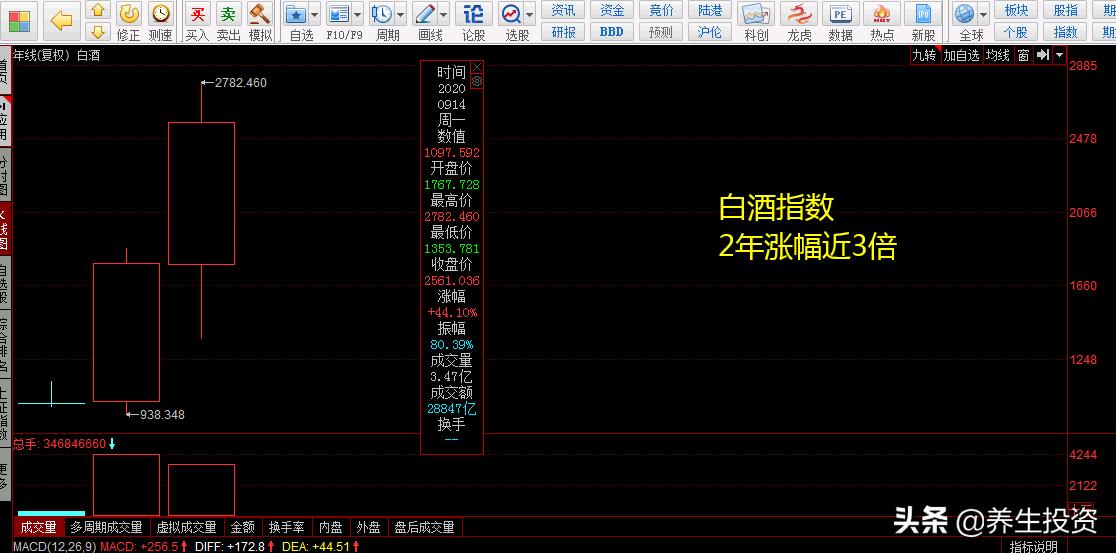Switch to the 盘后成交量 tab

point(425,527)
